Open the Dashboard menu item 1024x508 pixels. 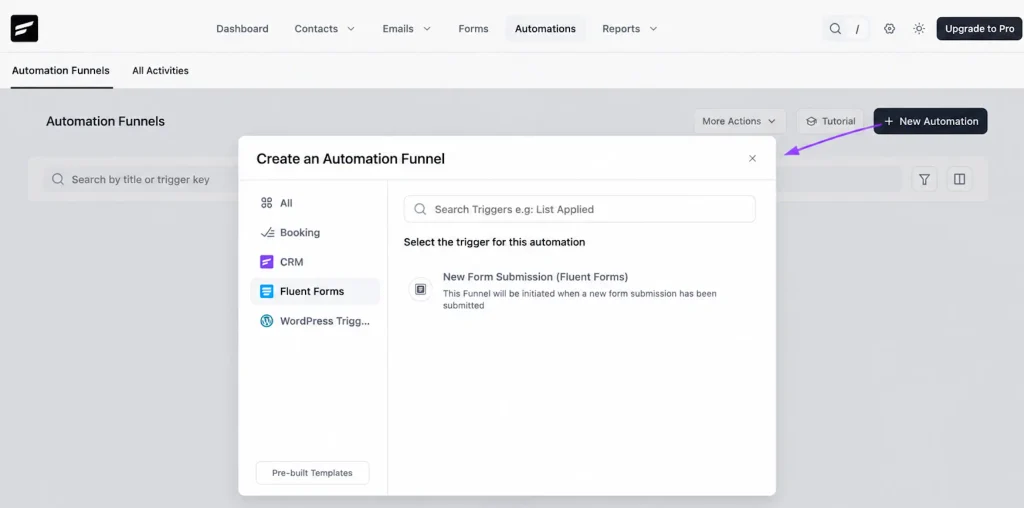pos(242,29)
